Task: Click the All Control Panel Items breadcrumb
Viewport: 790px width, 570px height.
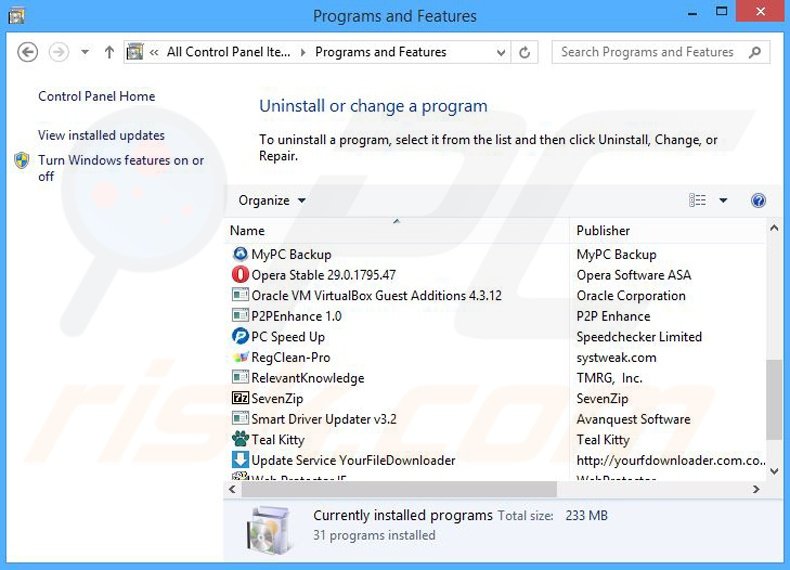Action: tap(228, 52)
